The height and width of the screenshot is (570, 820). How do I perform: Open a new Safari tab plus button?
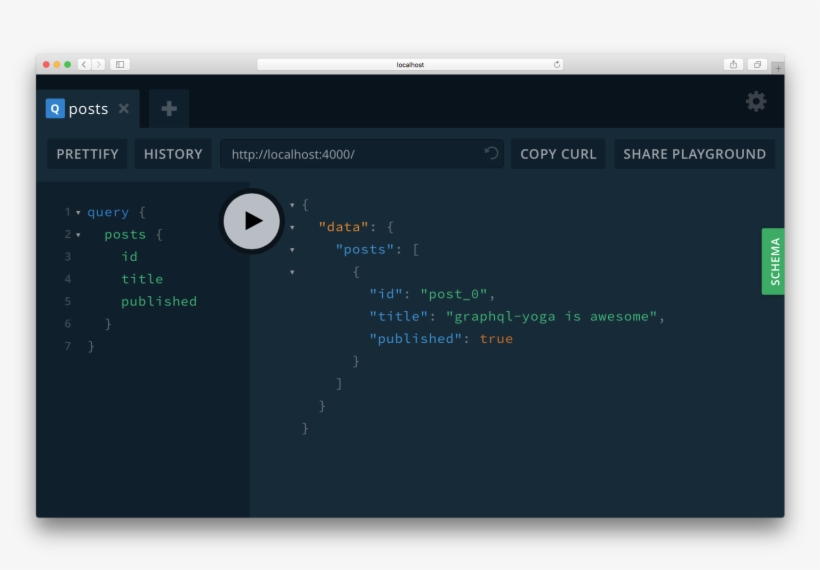pyautogui.click(x=778, y=68)
